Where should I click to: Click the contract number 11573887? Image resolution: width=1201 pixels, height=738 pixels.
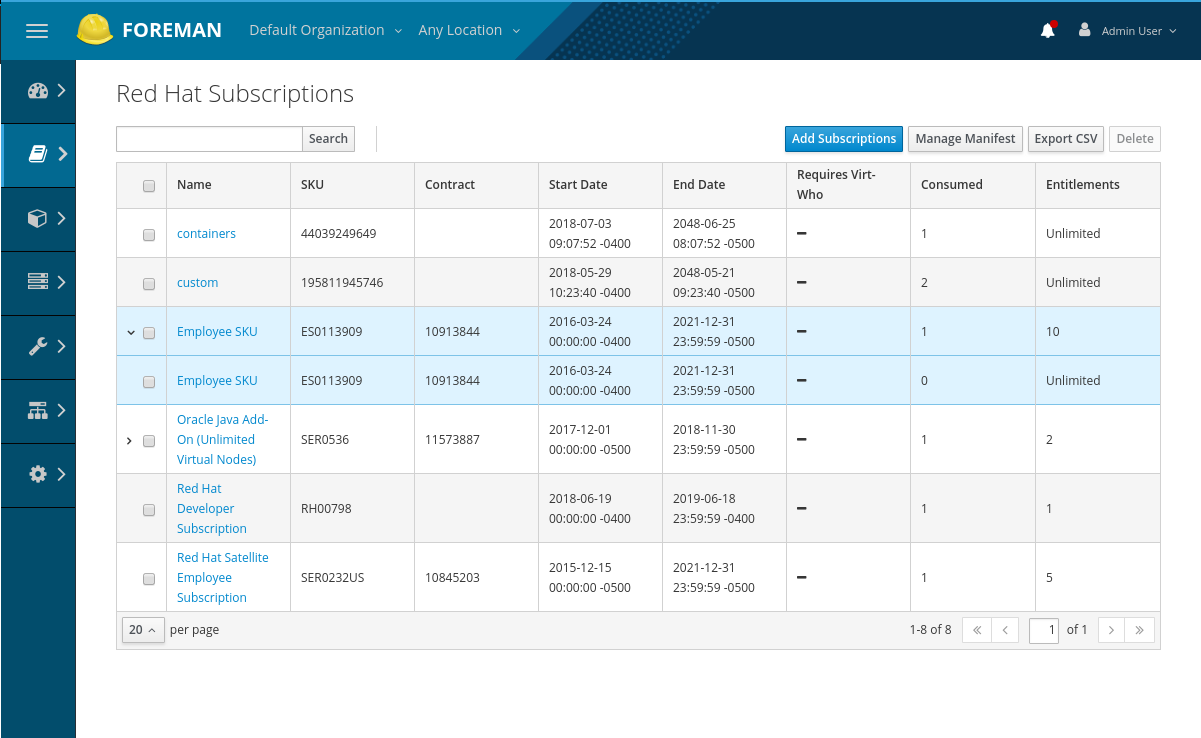click(x=452, y=440)
